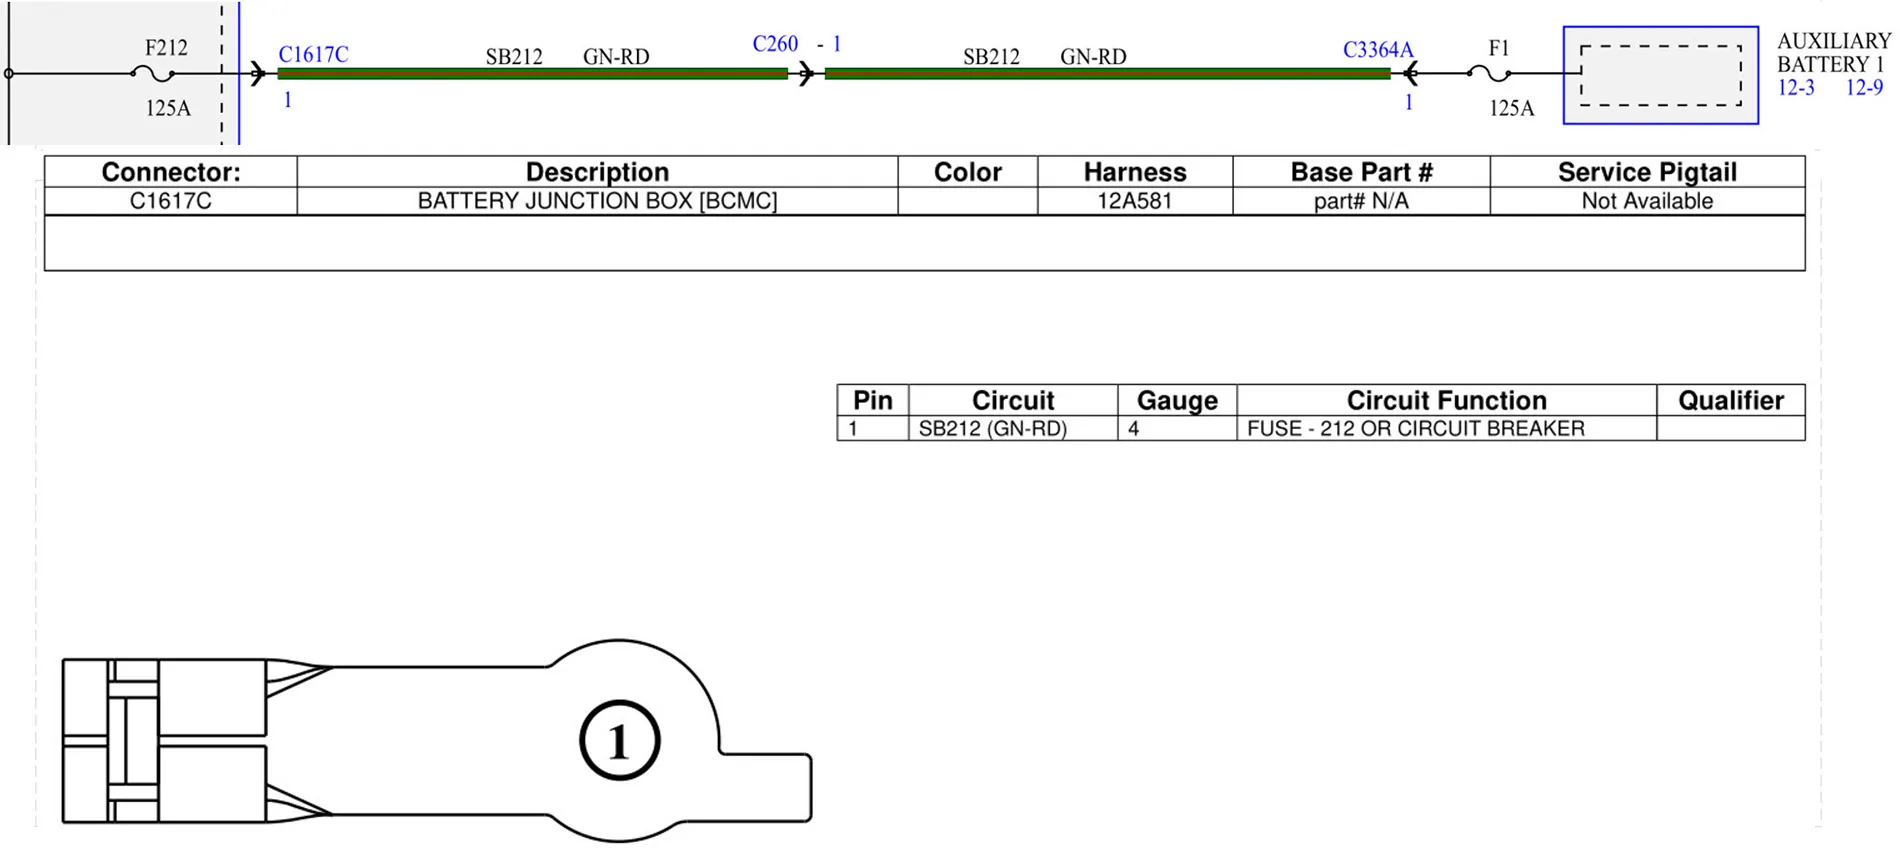
Task: Click the C3364A connector terminal arrow
Action: (1410, 73)
